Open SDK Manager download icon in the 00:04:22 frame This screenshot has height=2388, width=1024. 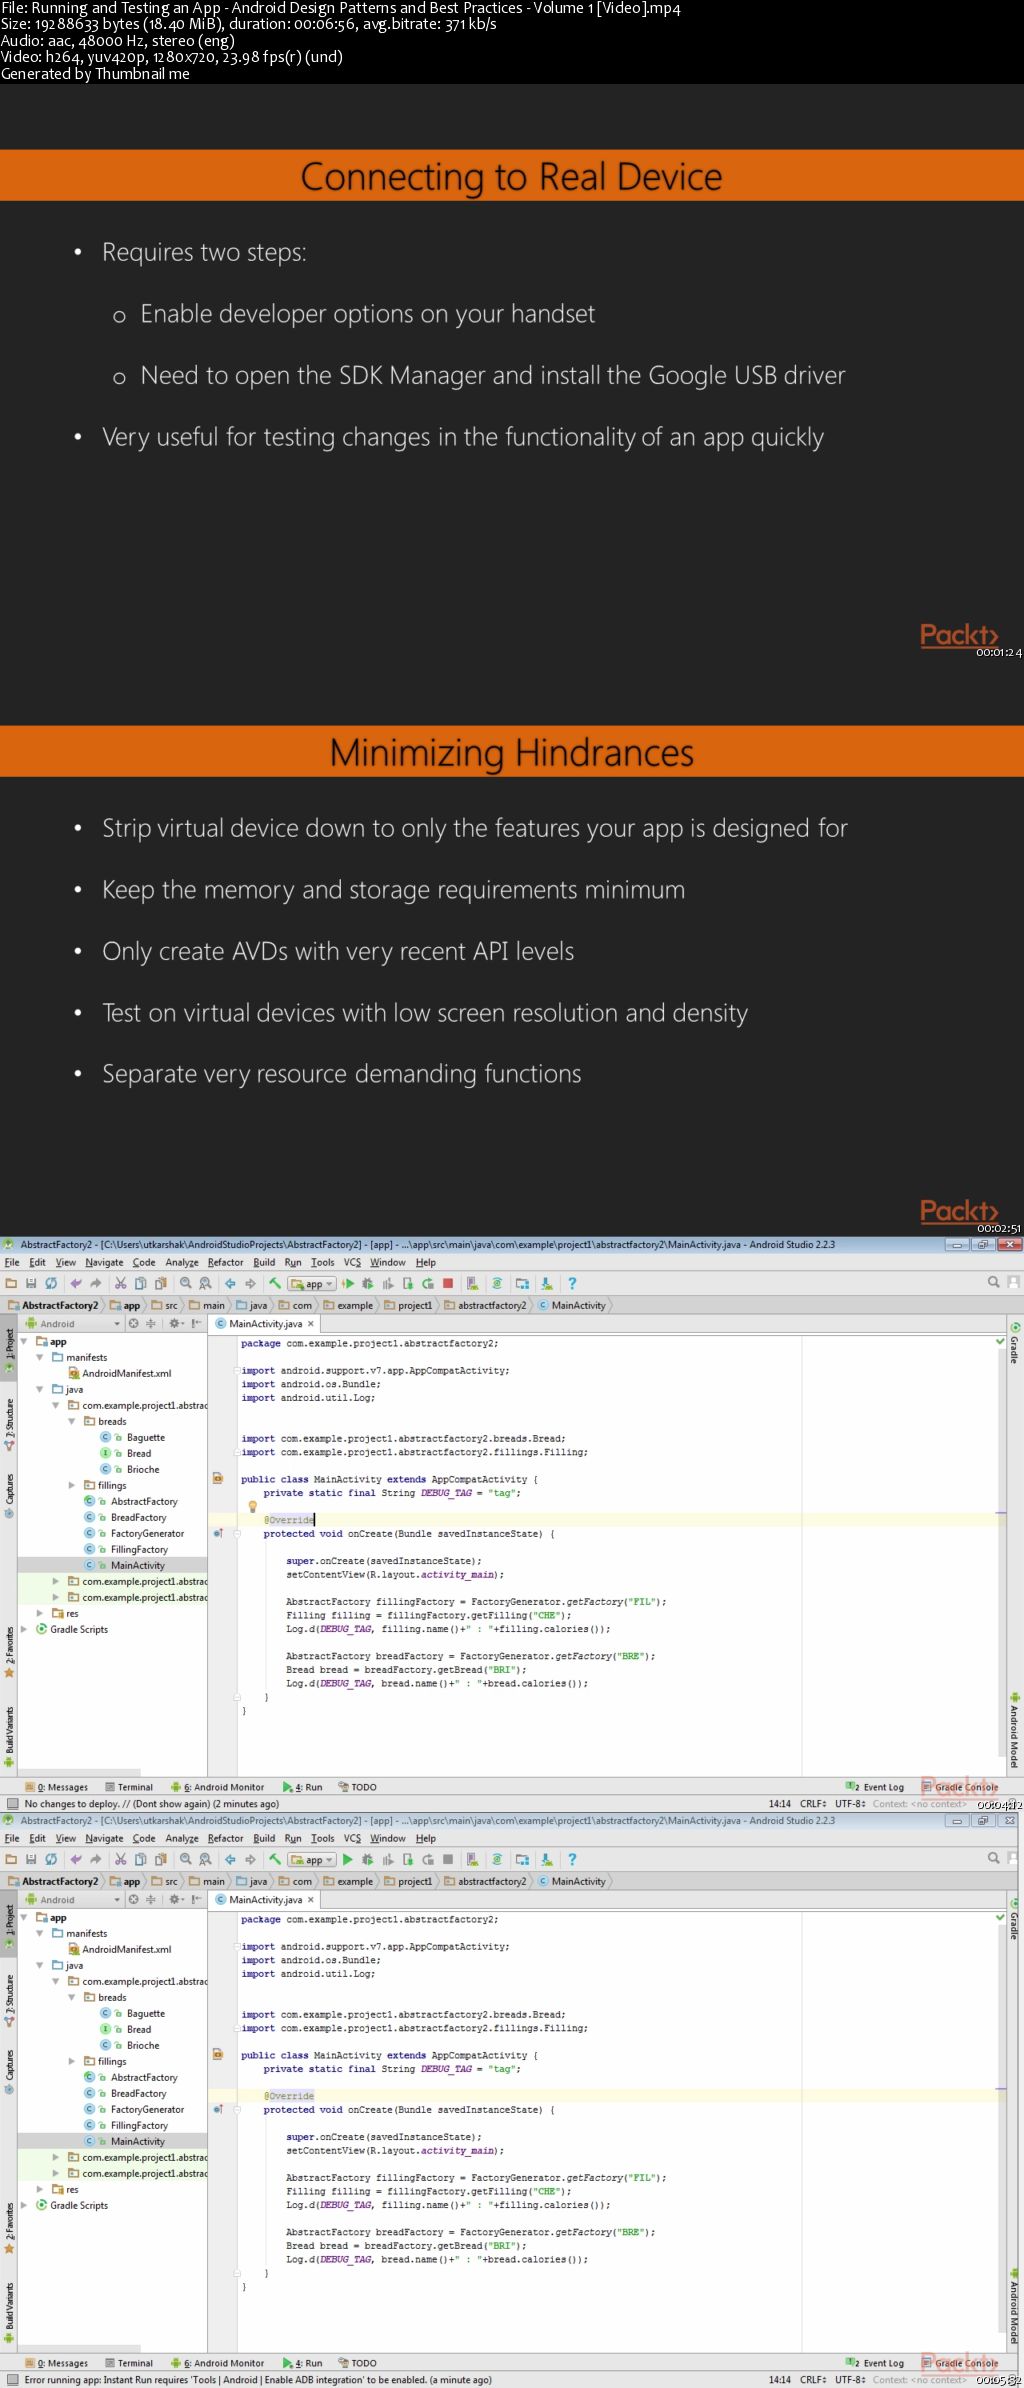pyautogui.click(x=546, y=1283)
